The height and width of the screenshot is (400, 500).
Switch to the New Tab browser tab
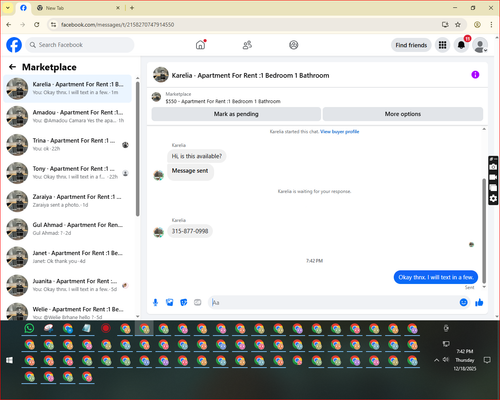tap(78, 8)
